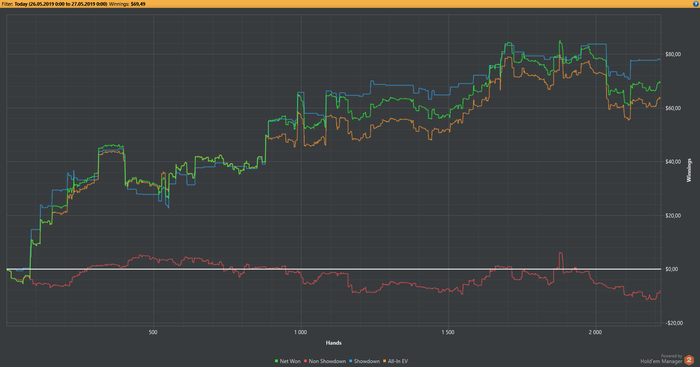This screenshot has height=367, width=700.
Task: Click the $60,00 y-axis label
Action: pyautogui.click(x=673, y=108)
